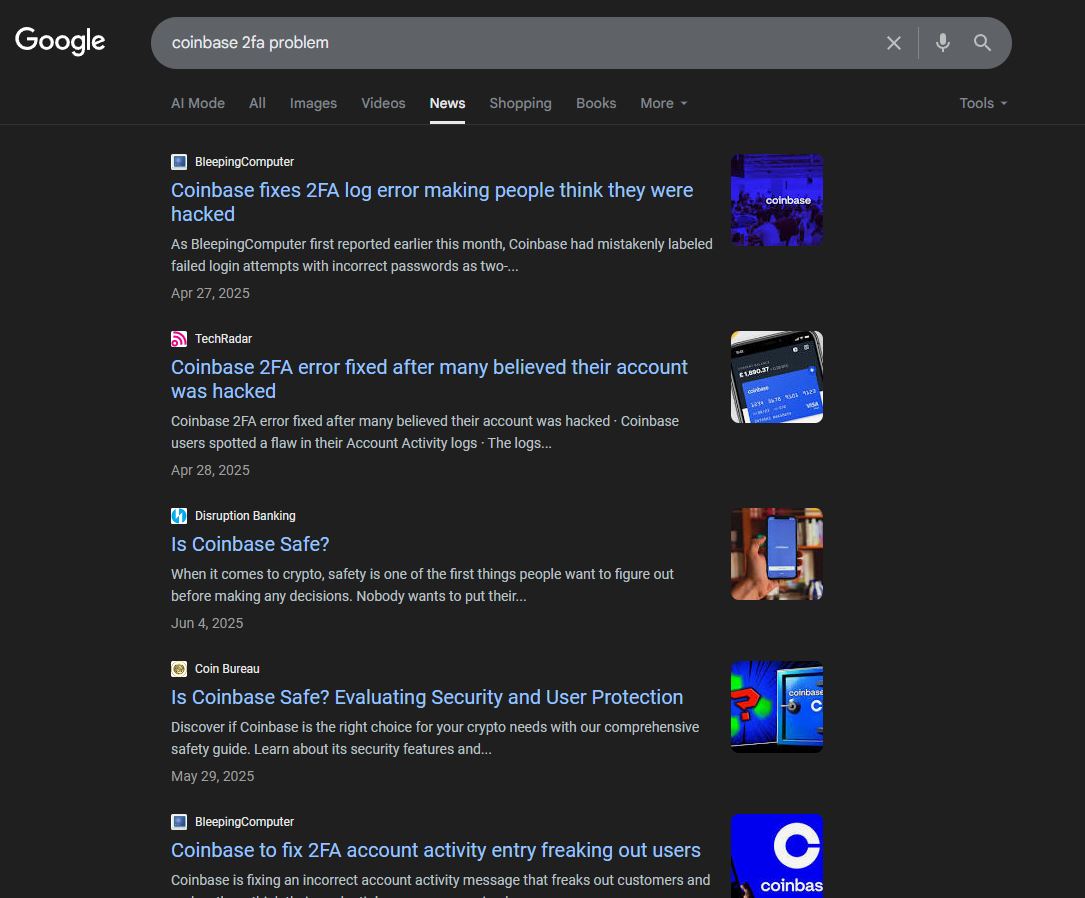Switch to AI Mode tab
Screen dimensions: 1085x898
(198, 103)
